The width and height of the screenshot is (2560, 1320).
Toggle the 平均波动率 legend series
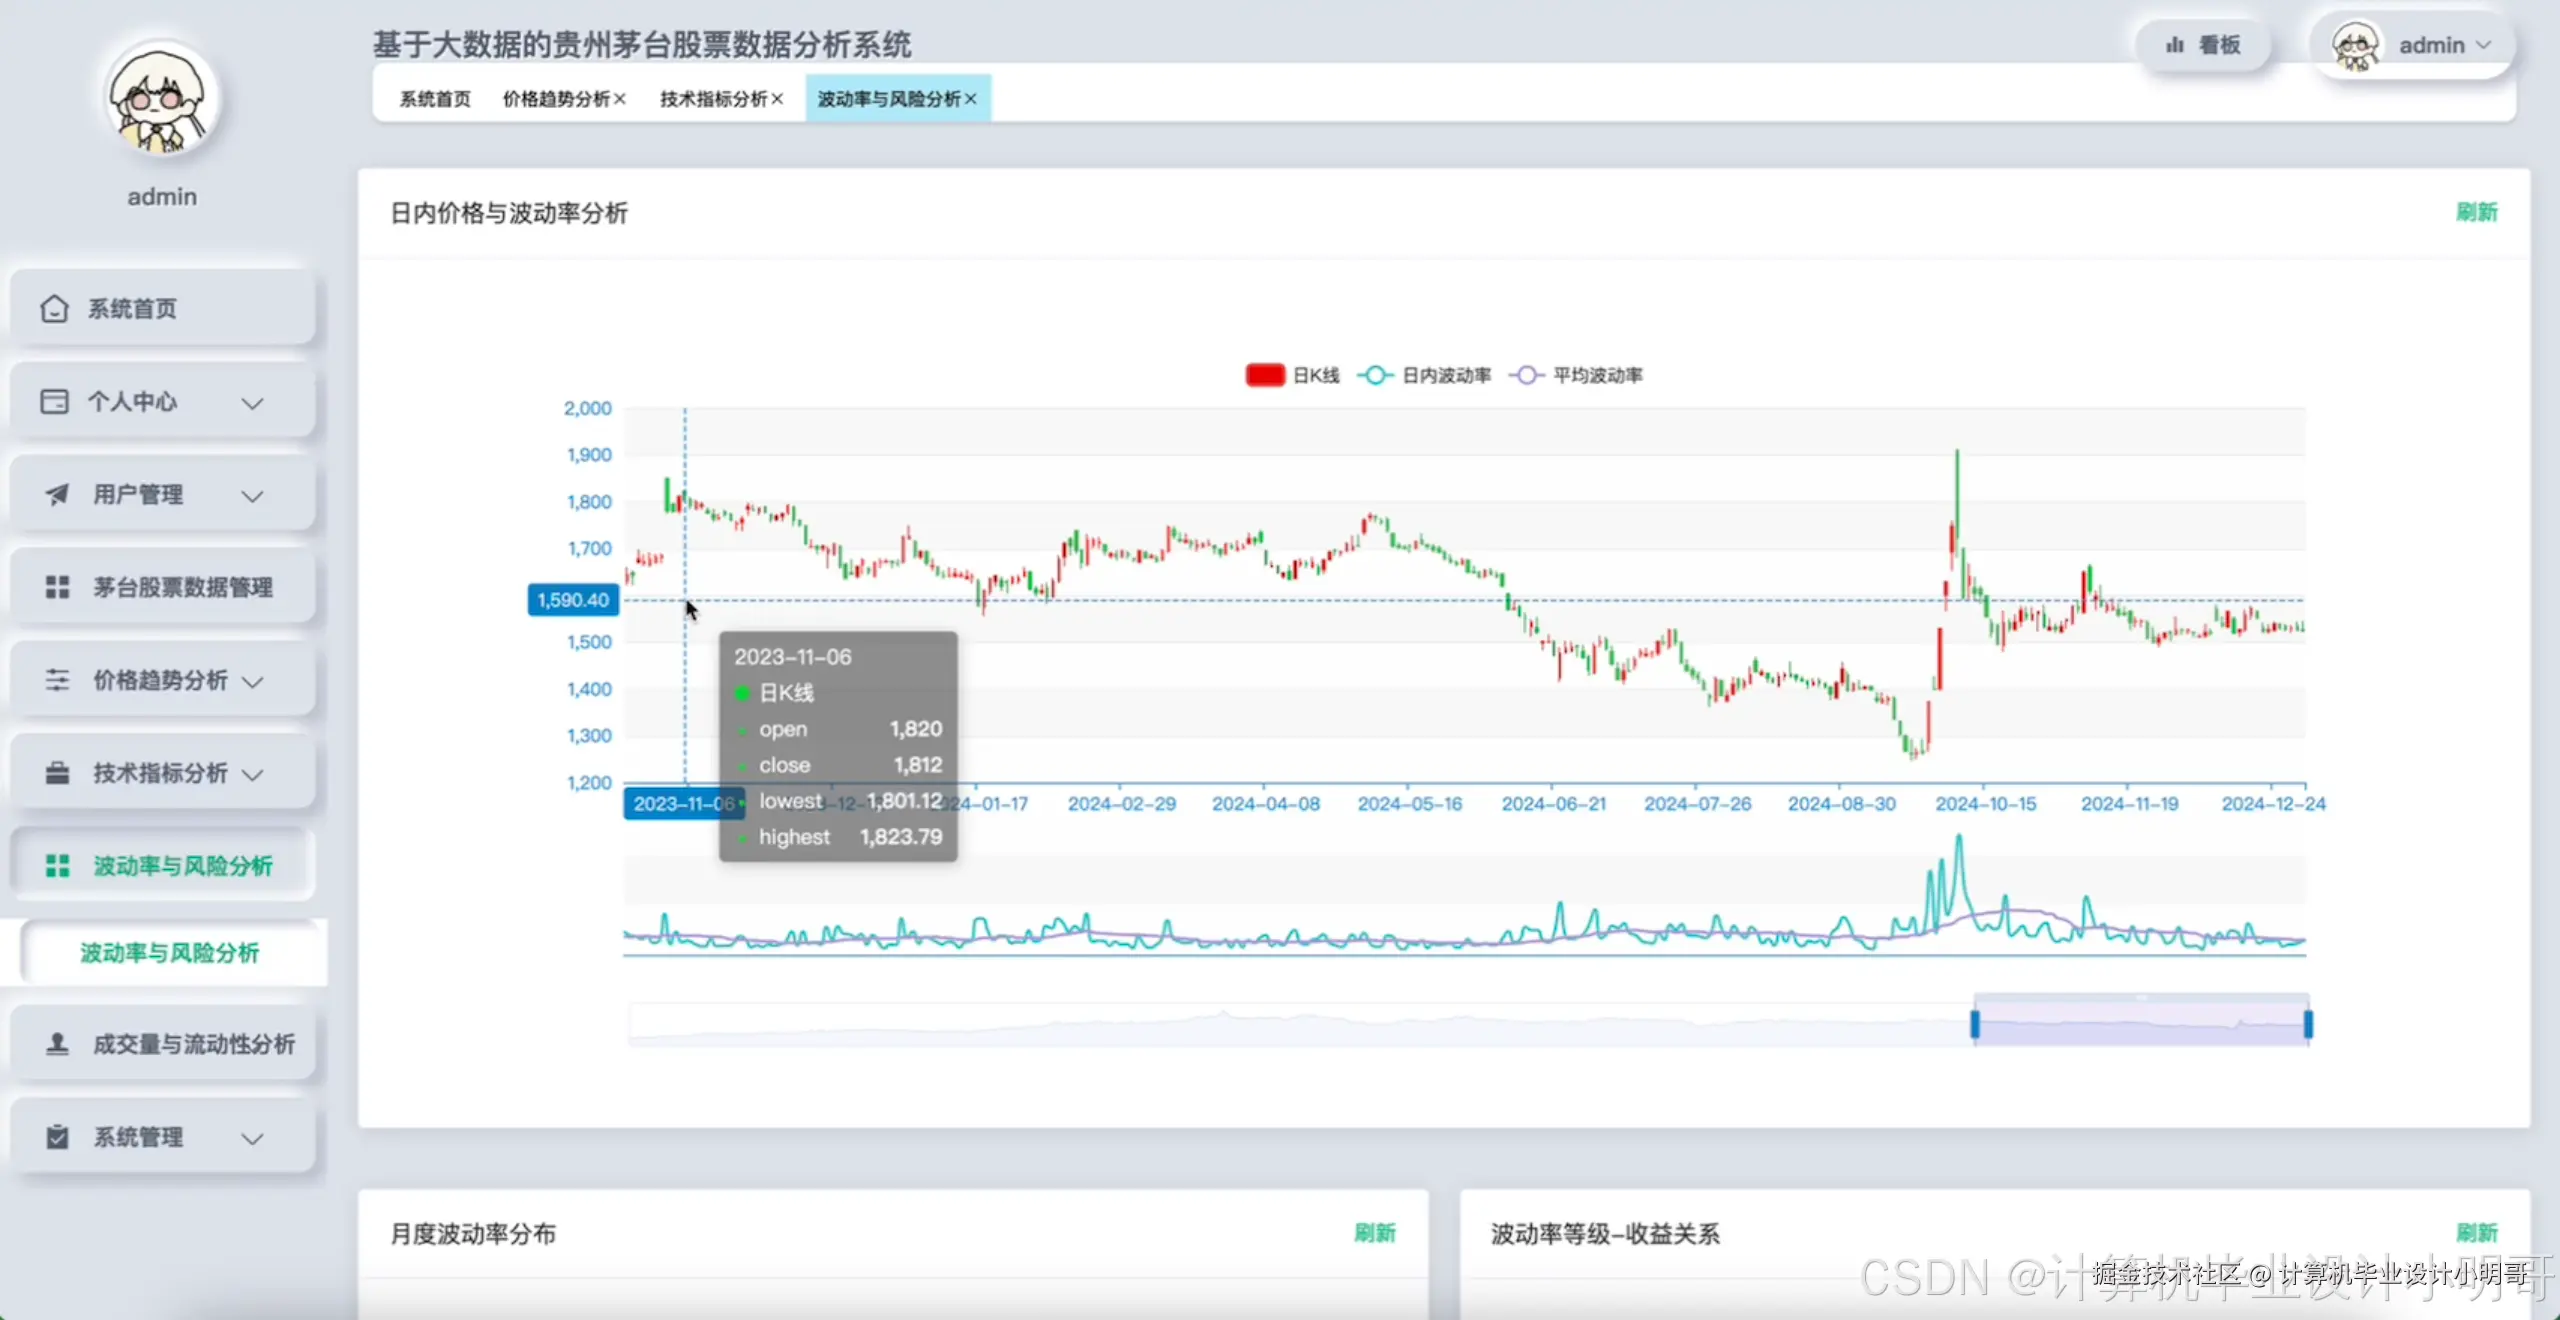point(1526,375)
